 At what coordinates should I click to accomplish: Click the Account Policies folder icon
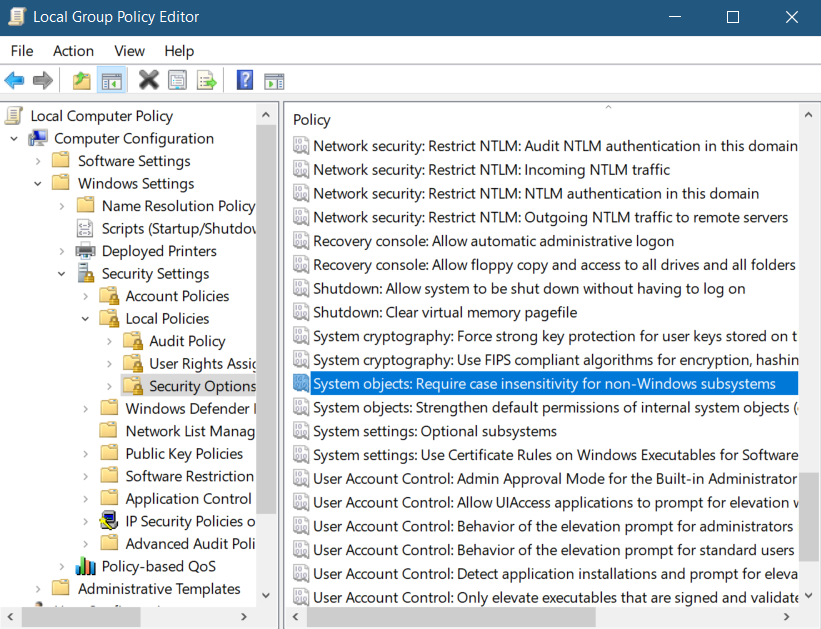click(109, 296)
